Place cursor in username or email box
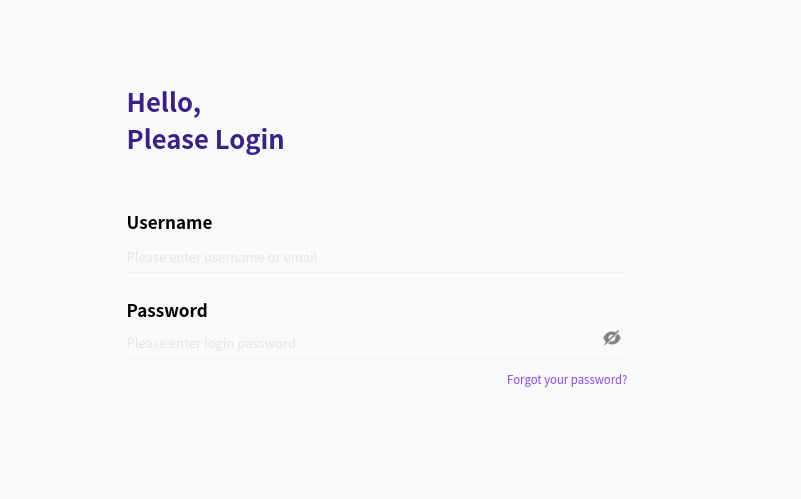 point(376,257)
